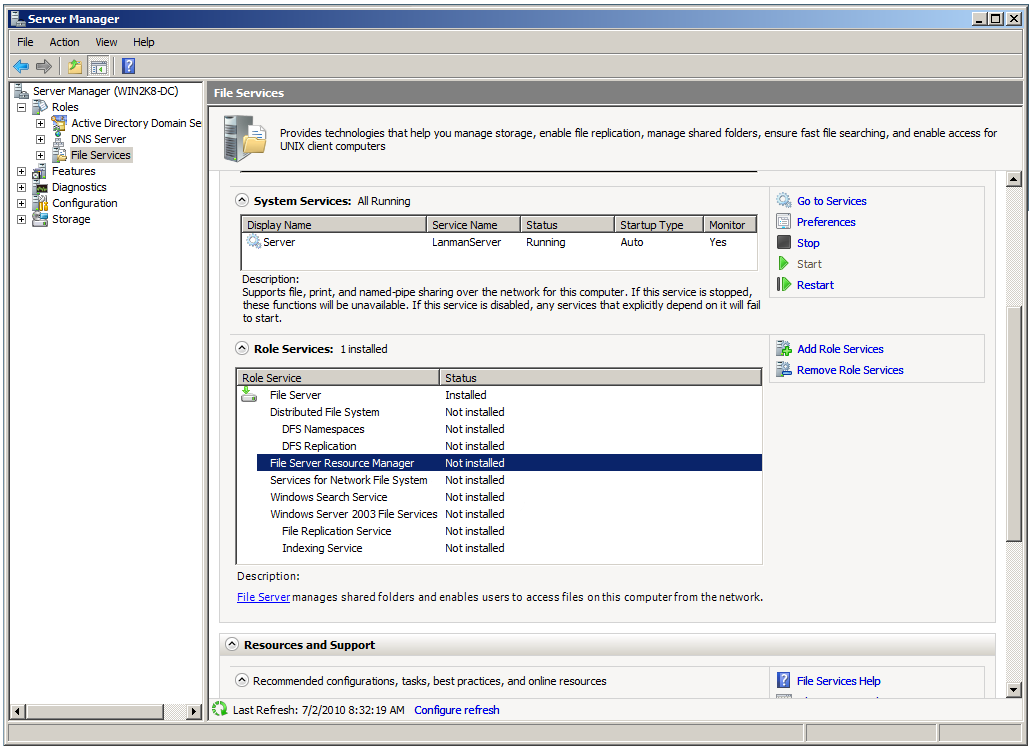Click the Storage node icon
The height and width of the screenshot is (748, 1030).
[x=40, y=219]
